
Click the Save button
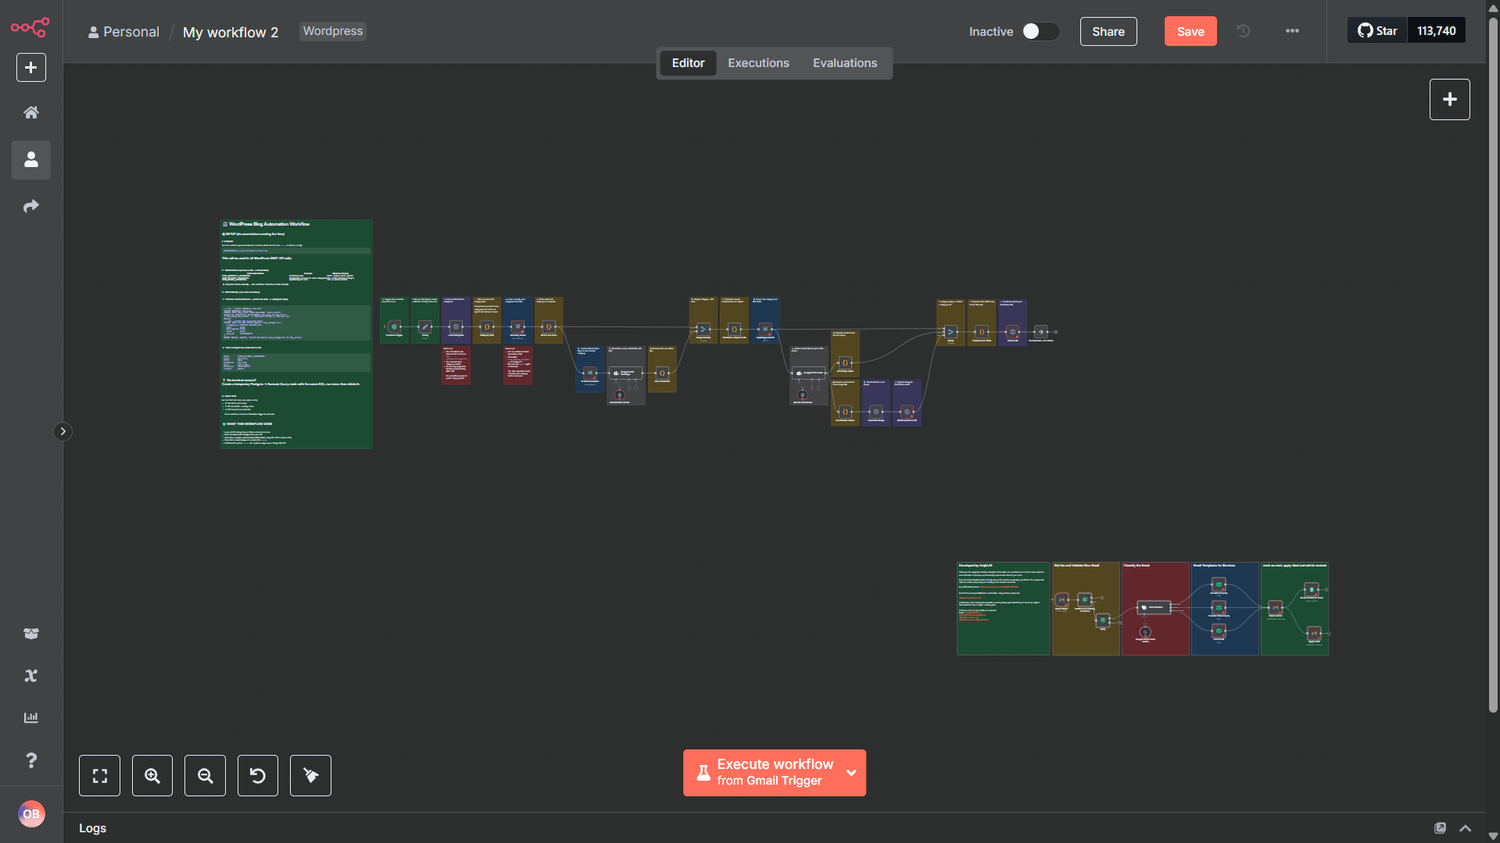click(1190, 31)
